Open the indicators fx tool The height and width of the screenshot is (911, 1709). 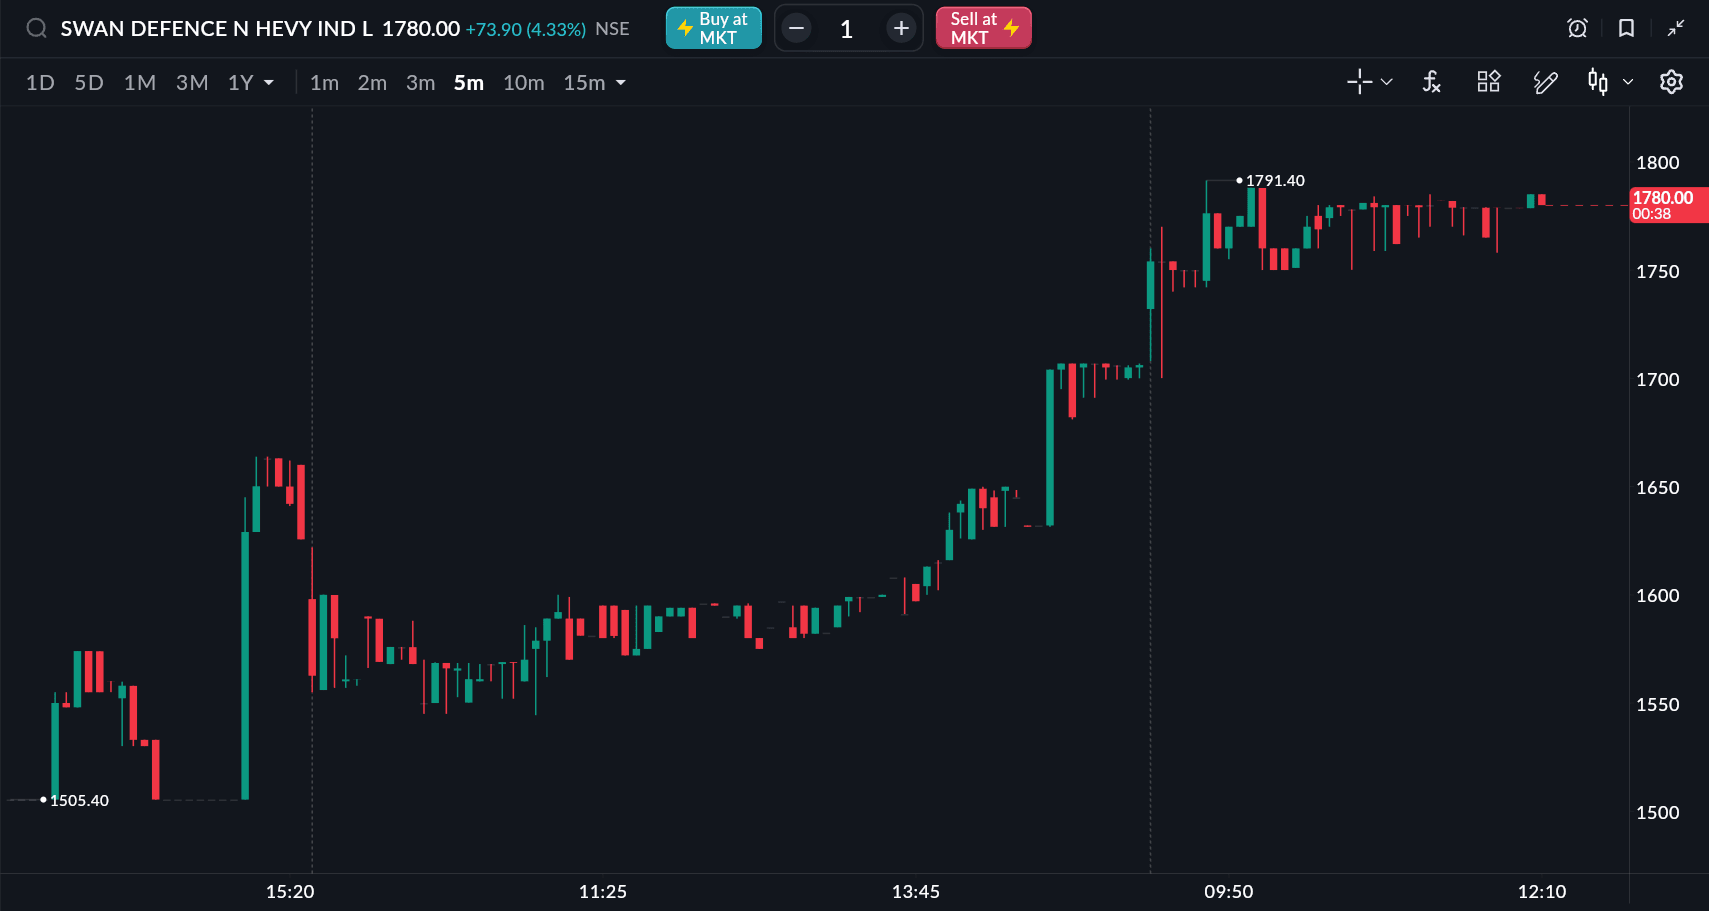point(1431,82)
